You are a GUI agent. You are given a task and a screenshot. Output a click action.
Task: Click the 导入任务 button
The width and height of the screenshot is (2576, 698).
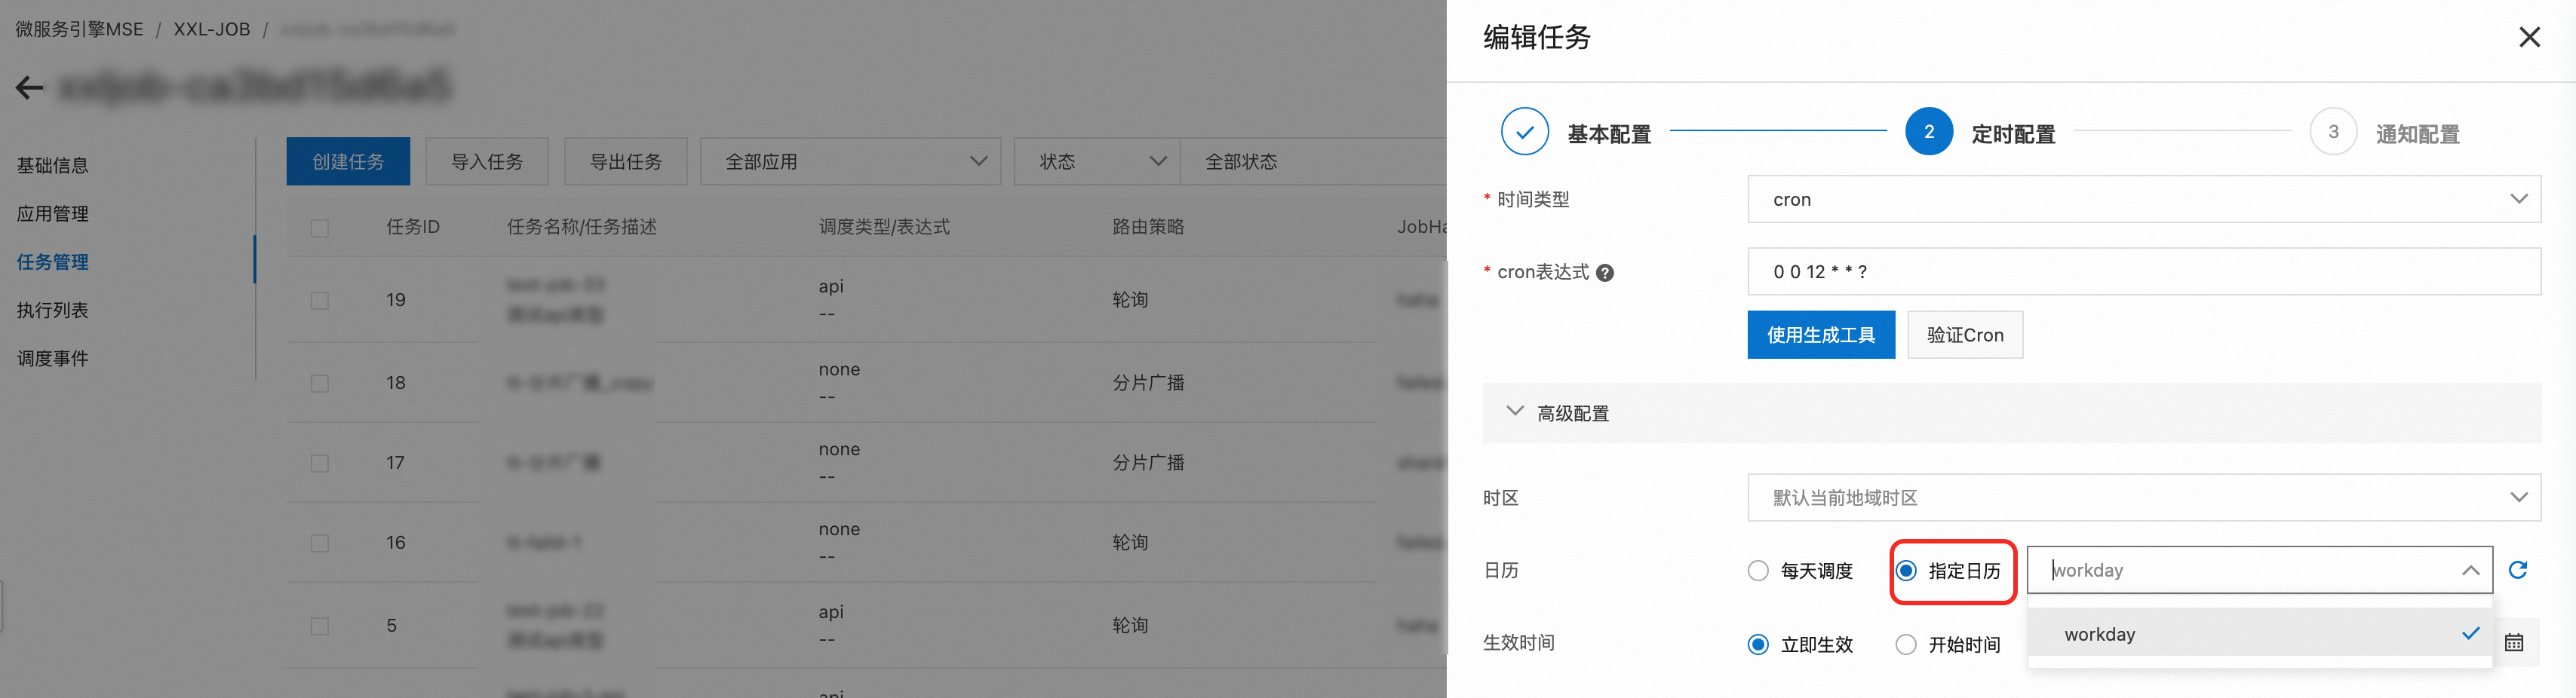(487, 162)
